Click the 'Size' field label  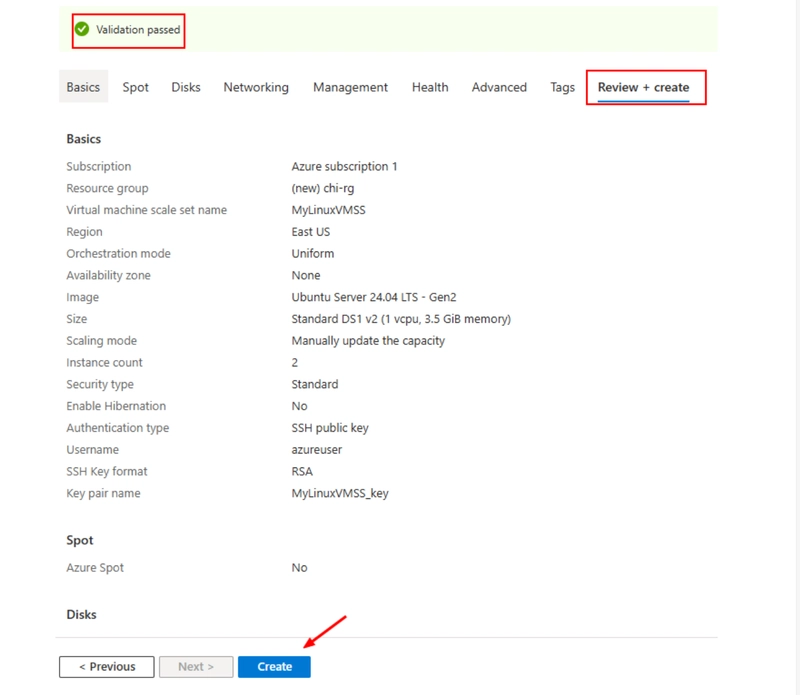pyautogui.click(x=77, y=319)
